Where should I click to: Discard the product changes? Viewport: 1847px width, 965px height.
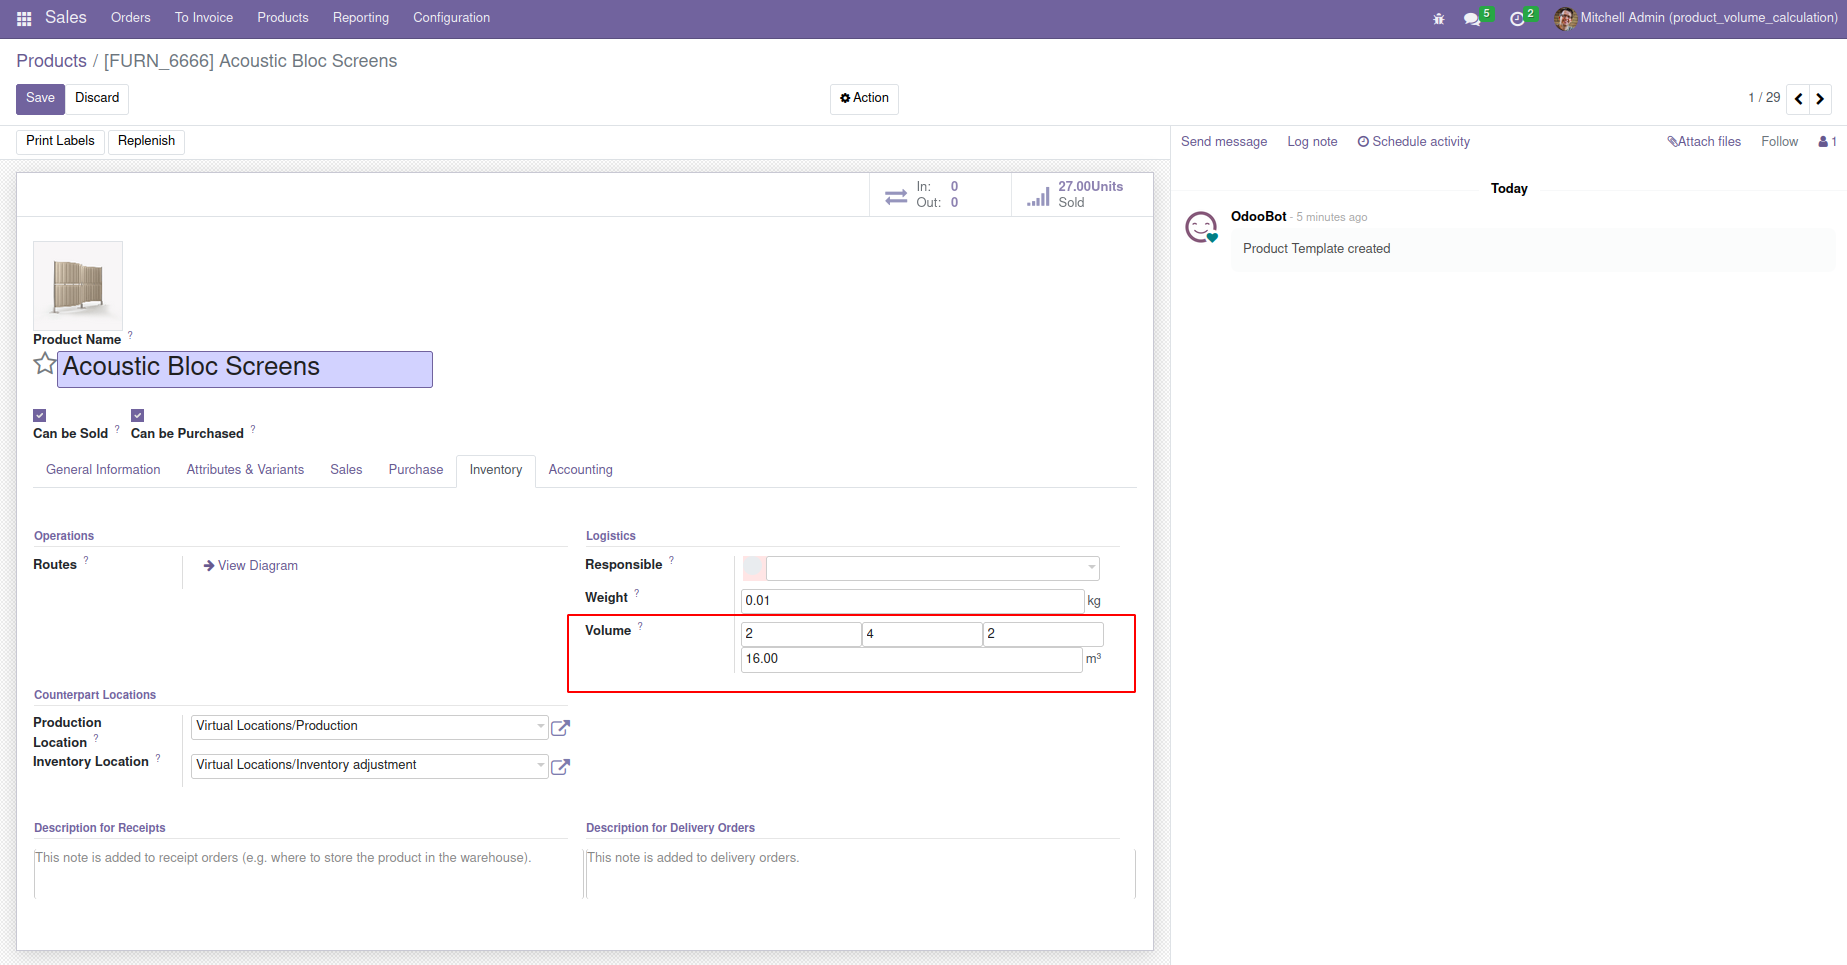tap(97, 98)
